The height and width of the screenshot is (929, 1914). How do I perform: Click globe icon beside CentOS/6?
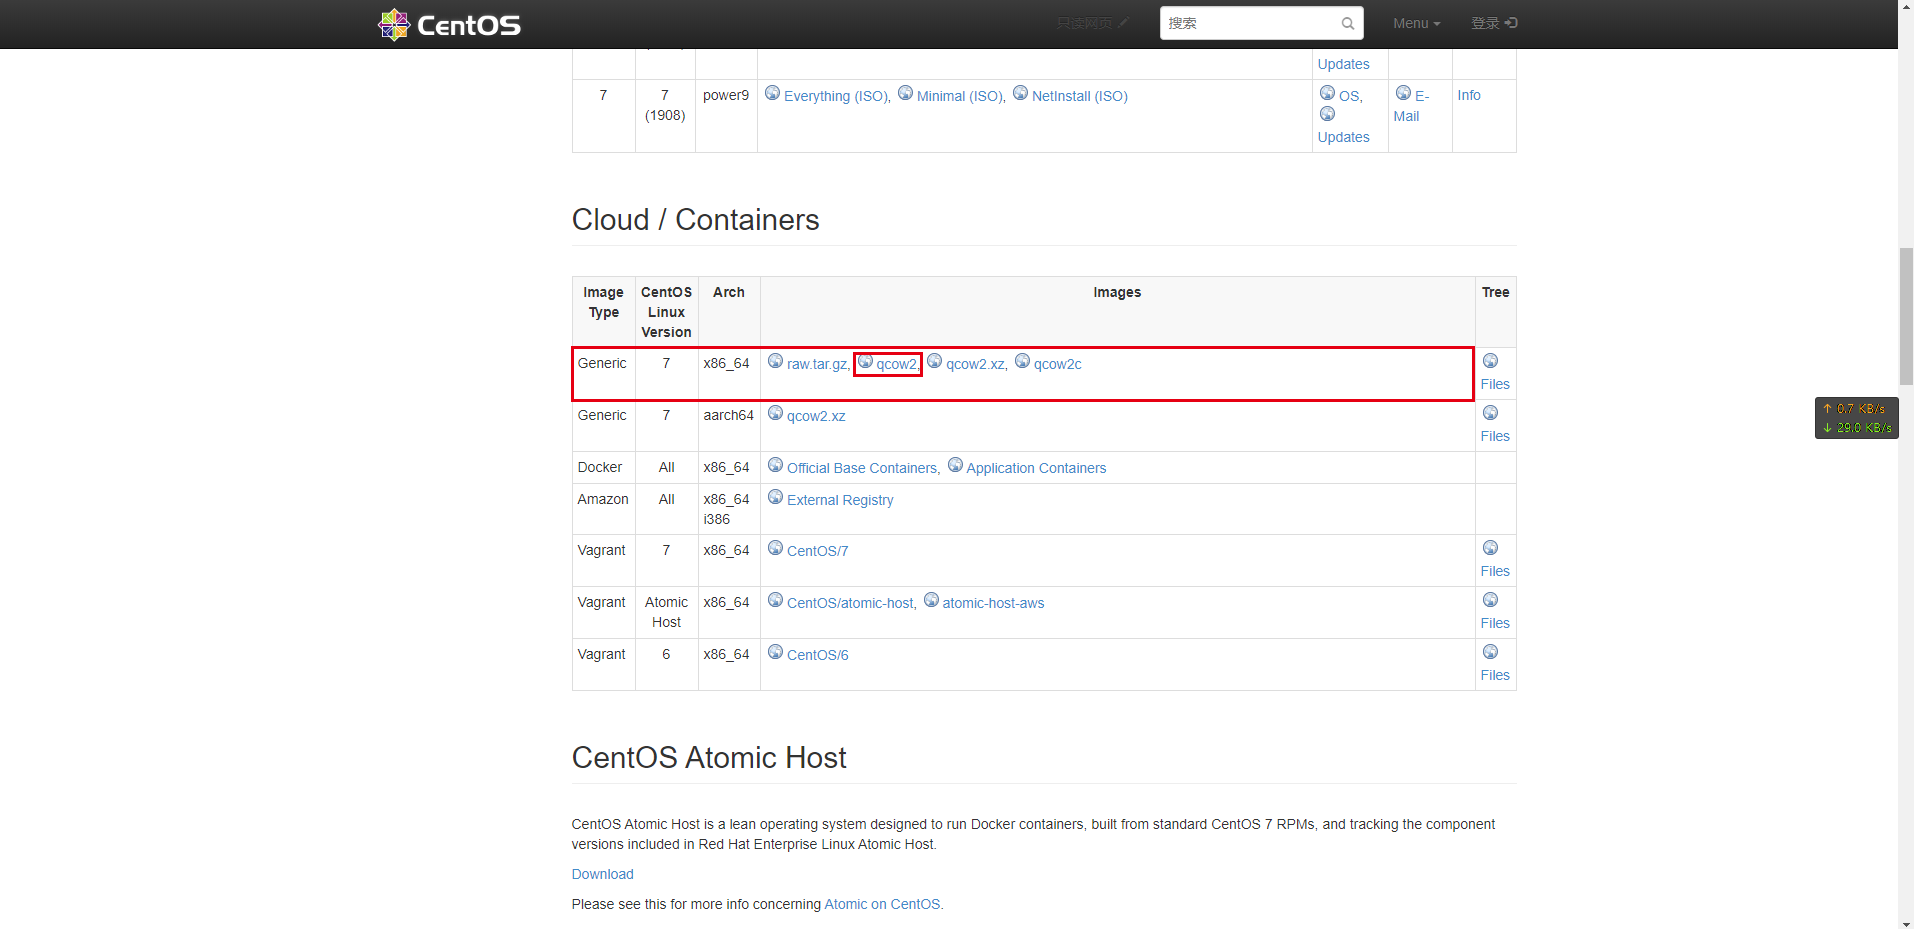(x=775, y=652)
